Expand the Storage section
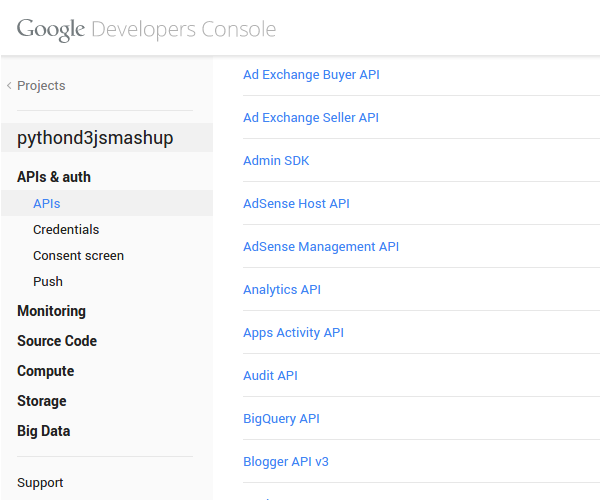600x500 pixels. (x=42, y=401)
